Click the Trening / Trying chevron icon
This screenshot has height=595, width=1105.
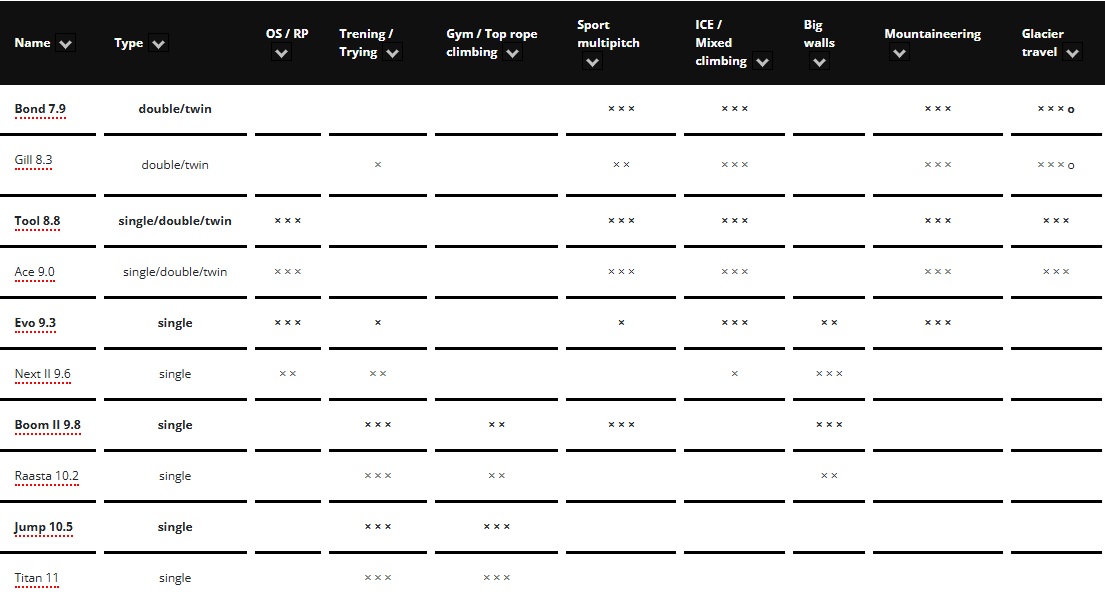(393, 53)
